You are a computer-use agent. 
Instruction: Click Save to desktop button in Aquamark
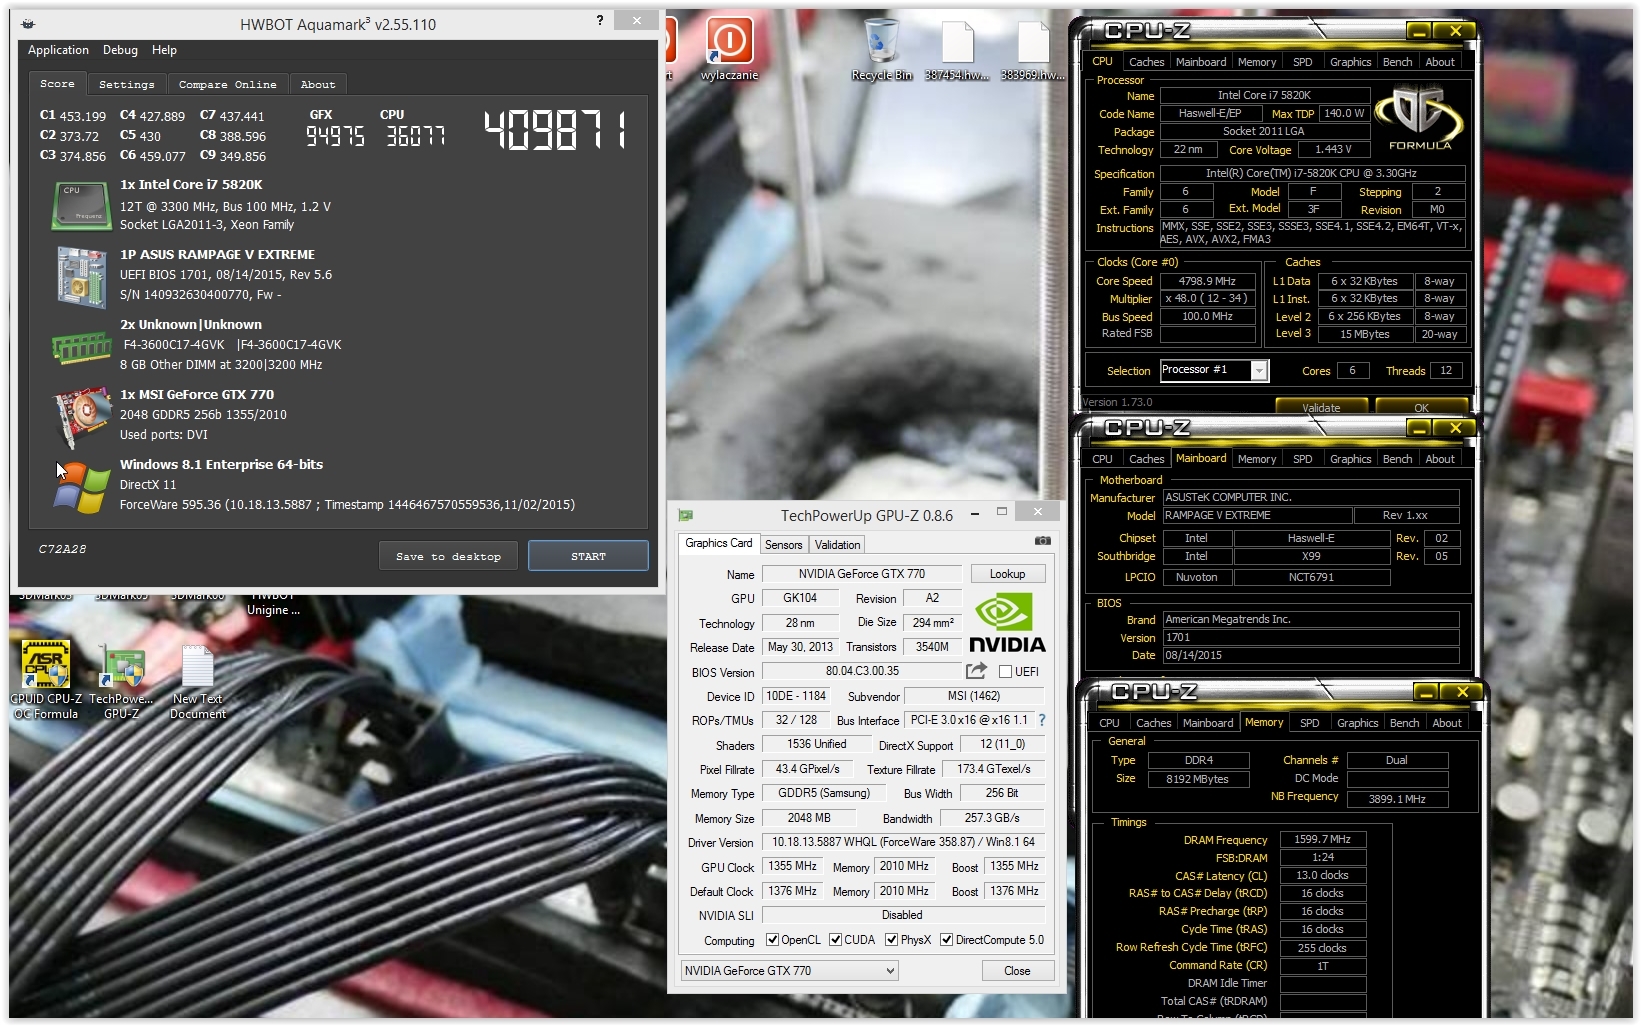pyautogui.click(x=448, y=556)
